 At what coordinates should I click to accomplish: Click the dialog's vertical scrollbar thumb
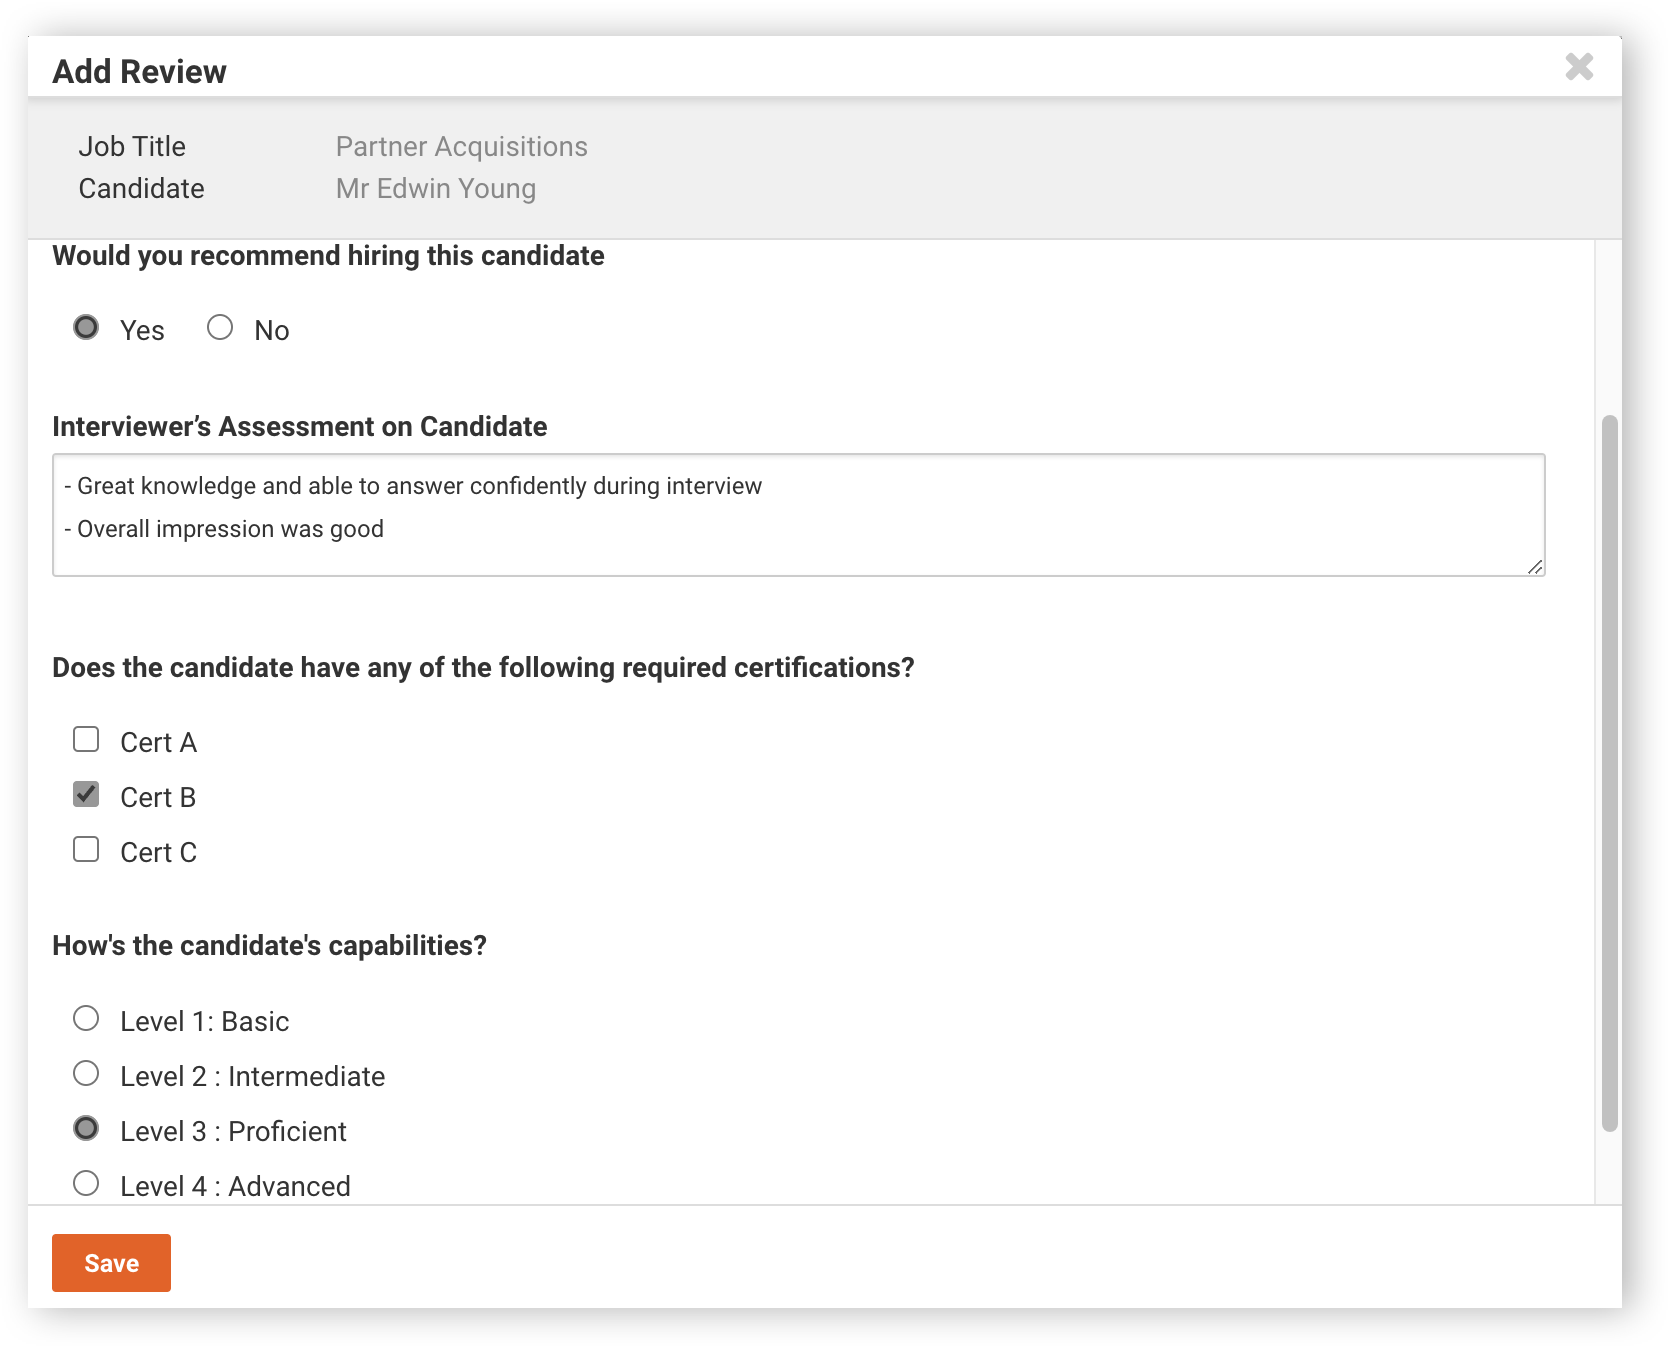[x=1609, y=773]
